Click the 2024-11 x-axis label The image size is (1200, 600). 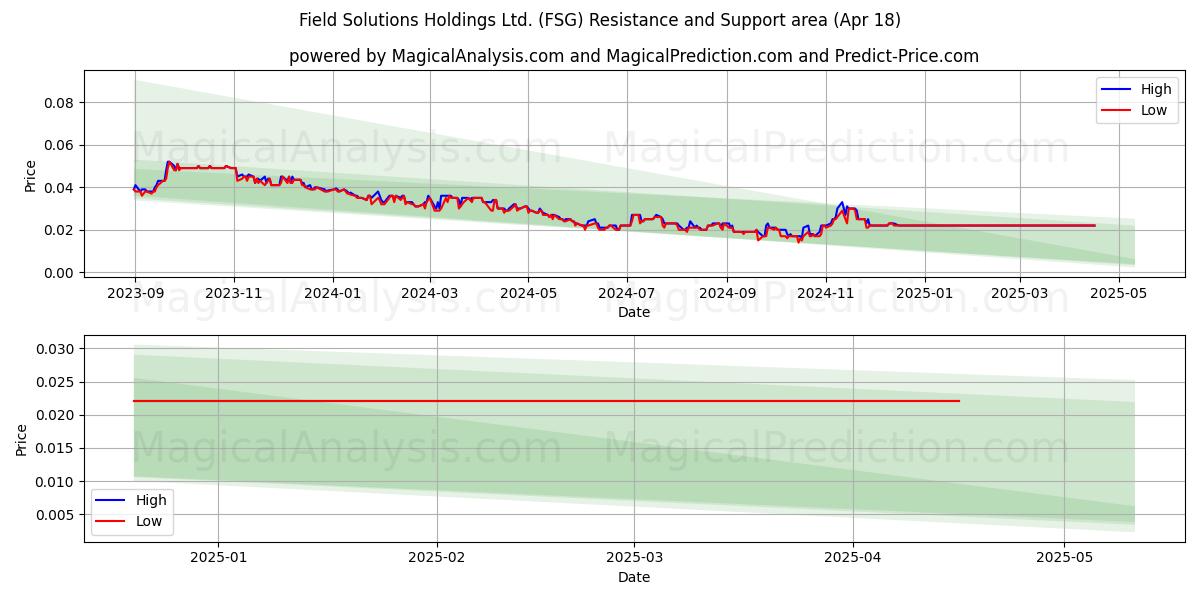826,292
